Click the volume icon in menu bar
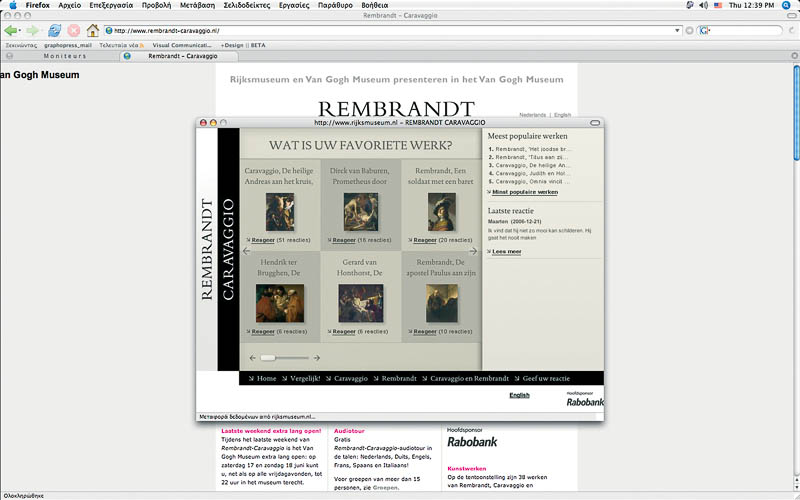Screen dimensions: 800x500 point(704,5)
